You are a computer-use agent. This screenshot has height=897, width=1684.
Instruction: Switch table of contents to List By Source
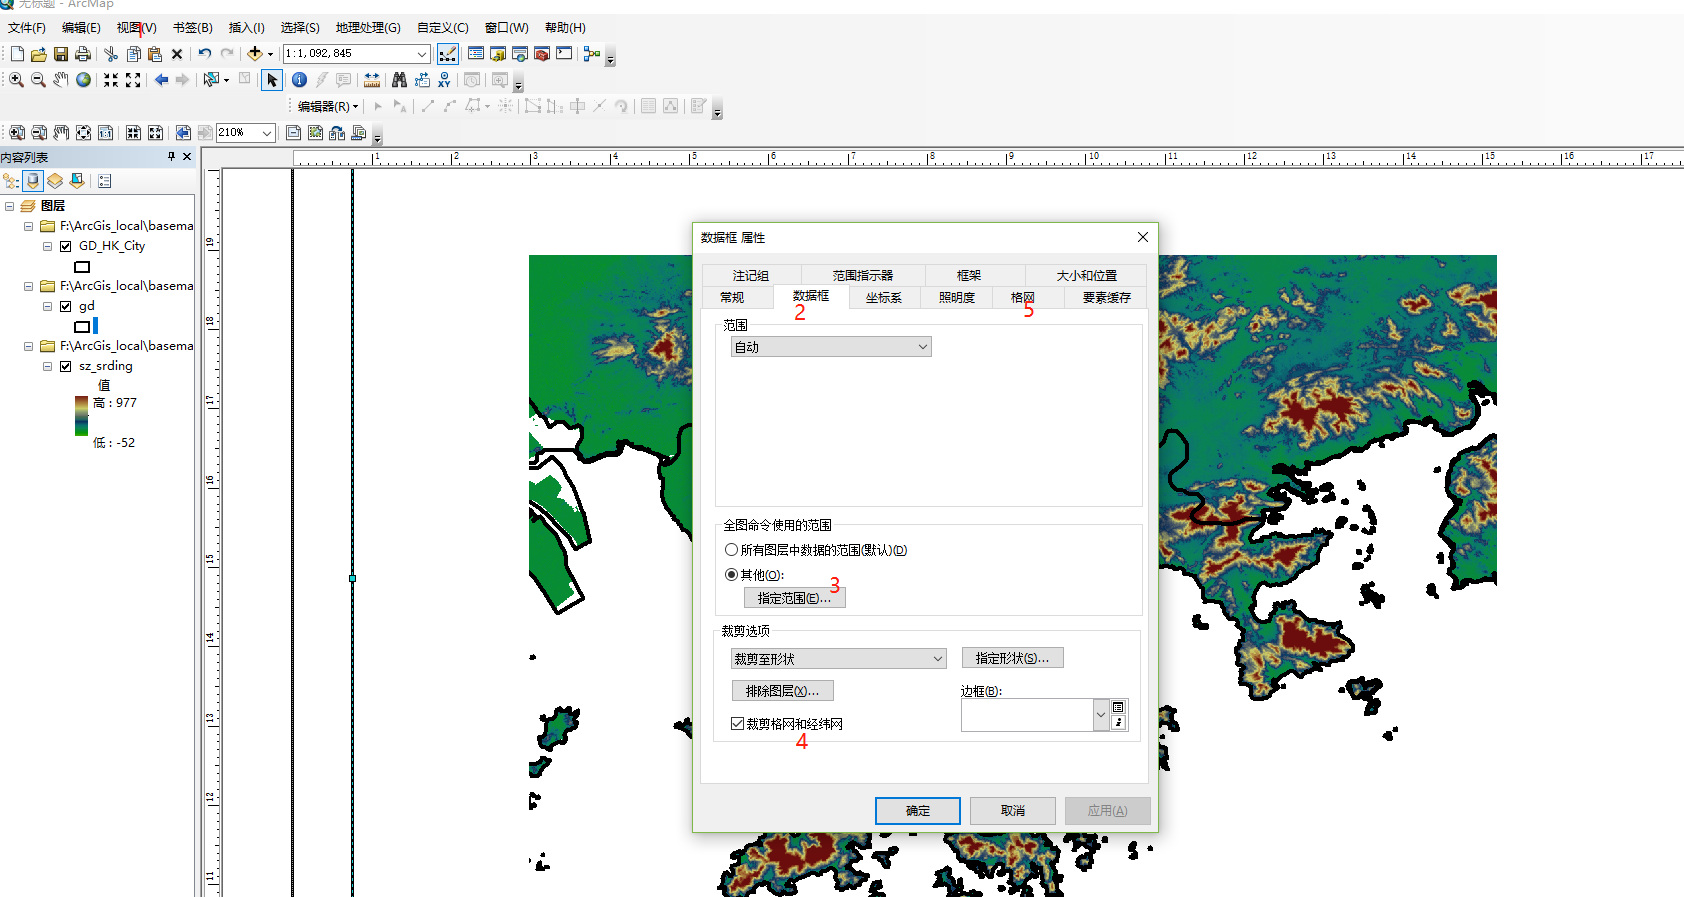(34, 181)
